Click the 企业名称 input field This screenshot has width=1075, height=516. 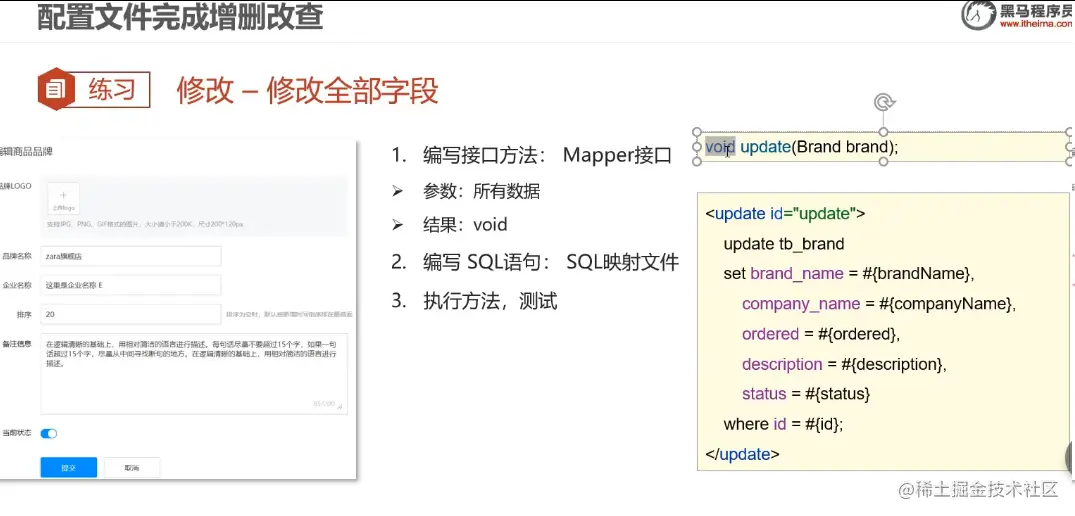131,285
